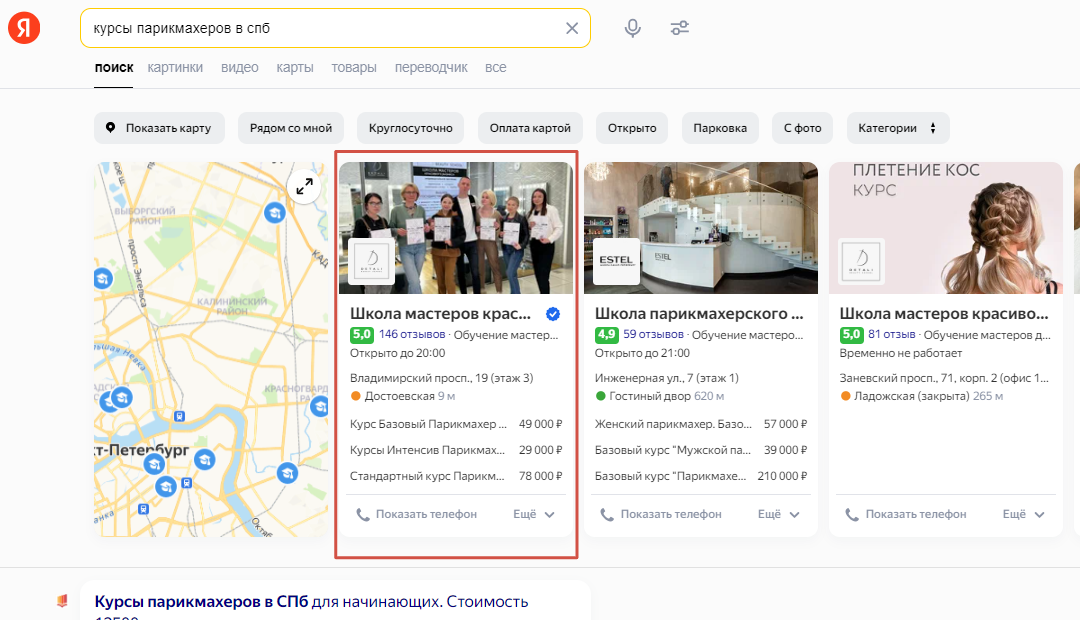Click the Показать карту button

click(x=159, y=128)
